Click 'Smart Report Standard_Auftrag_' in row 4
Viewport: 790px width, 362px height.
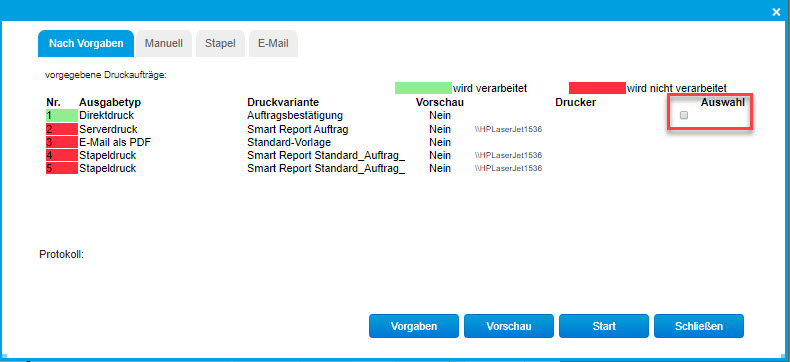tap(326, 155)
